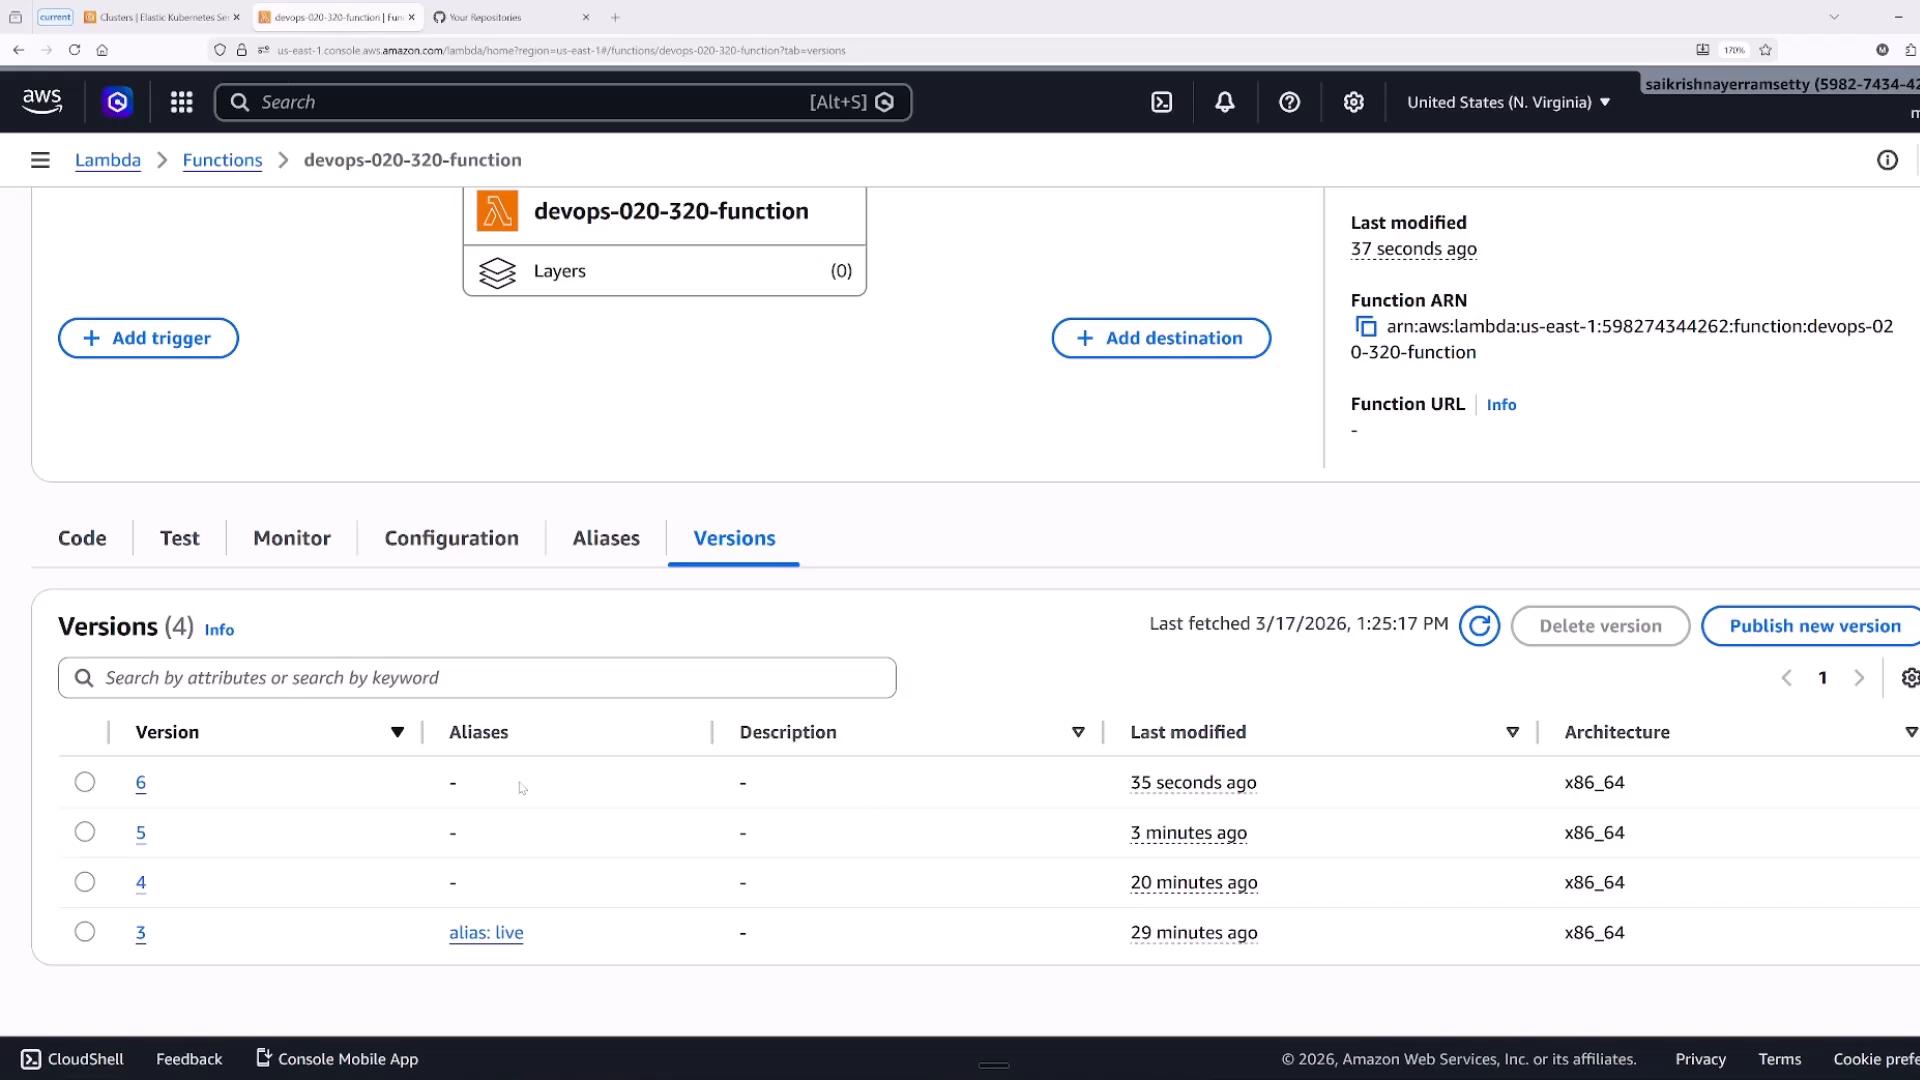Open the Amazon Q assistant icon
The width and height of the screenshot is (1920, 1080).
118,102
